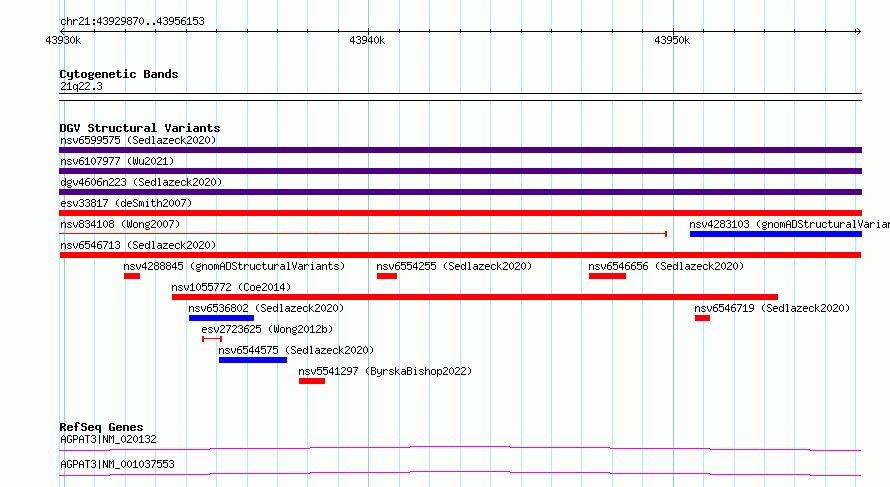Screen dimensions: 890x487
Task: Click the magenta line of AGPAT3|NM_020132
Action: point(460,448)
